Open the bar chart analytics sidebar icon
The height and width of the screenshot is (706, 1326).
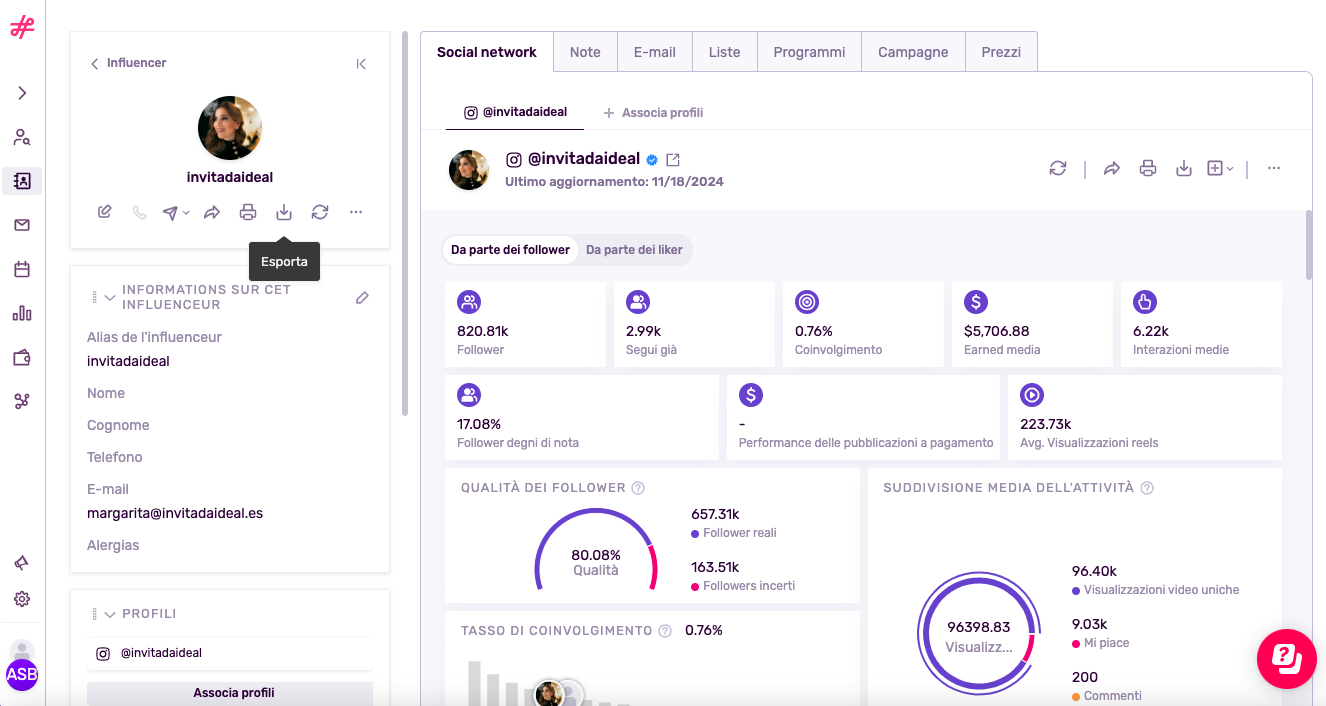pyautogui.click(x=22, y=313)
